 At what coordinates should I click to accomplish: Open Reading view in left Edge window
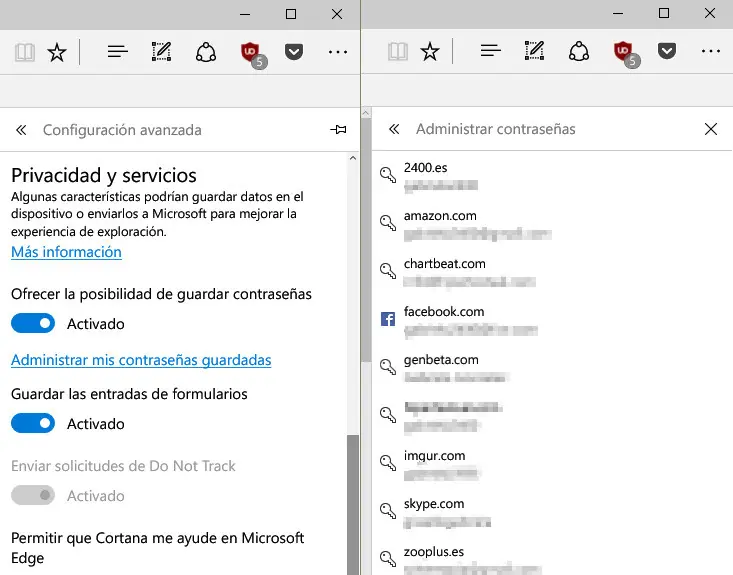pos(25,52)
